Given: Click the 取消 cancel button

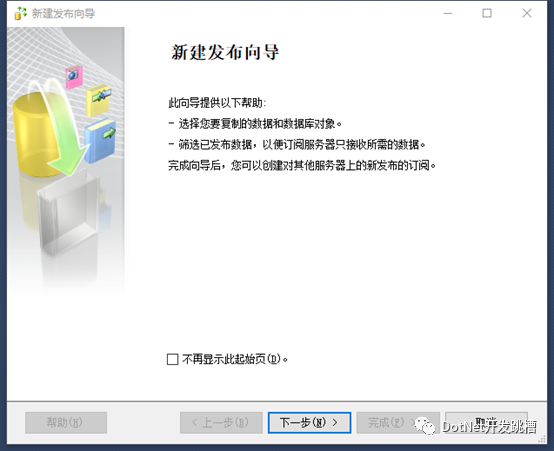Looking at the screenshot, I should [x=487, y=422].
